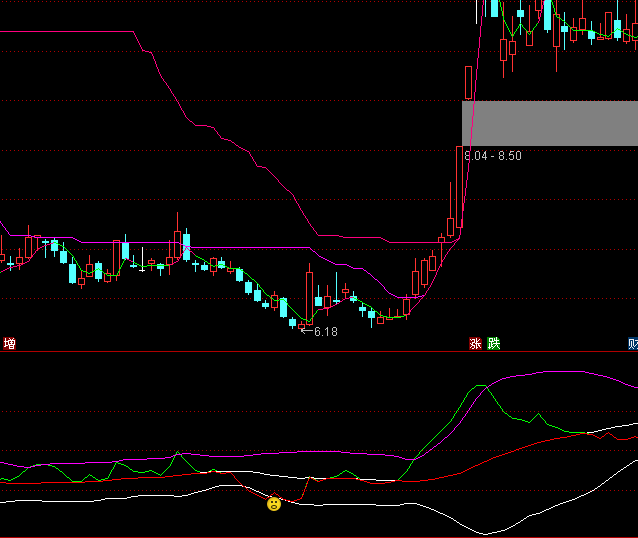This screenshot has height=538, width=638.
Task: Click the green 跌 marker icon
Action: (494, 344)
